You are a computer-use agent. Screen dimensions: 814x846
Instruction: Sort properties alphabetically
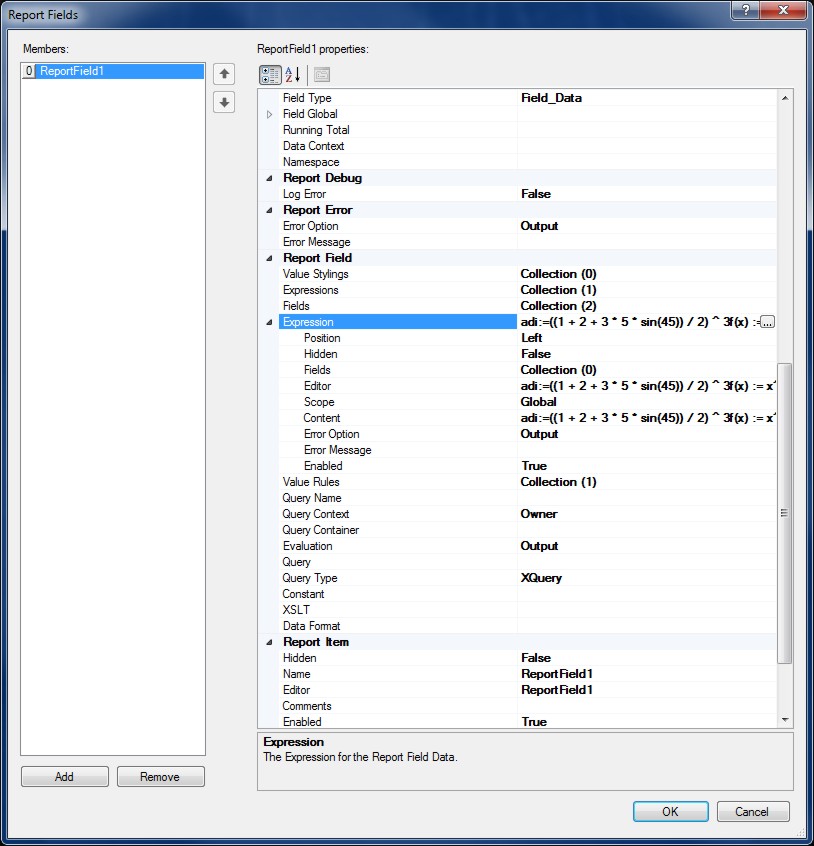(293, 75)
